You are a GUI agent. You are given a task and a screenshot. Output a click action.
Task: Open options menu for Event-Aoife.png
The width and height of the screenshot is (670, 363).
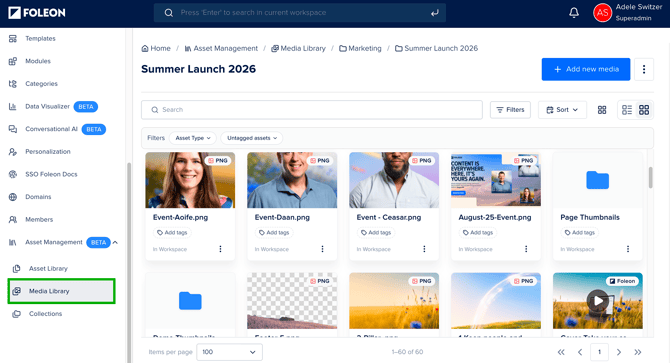point(220,249)
